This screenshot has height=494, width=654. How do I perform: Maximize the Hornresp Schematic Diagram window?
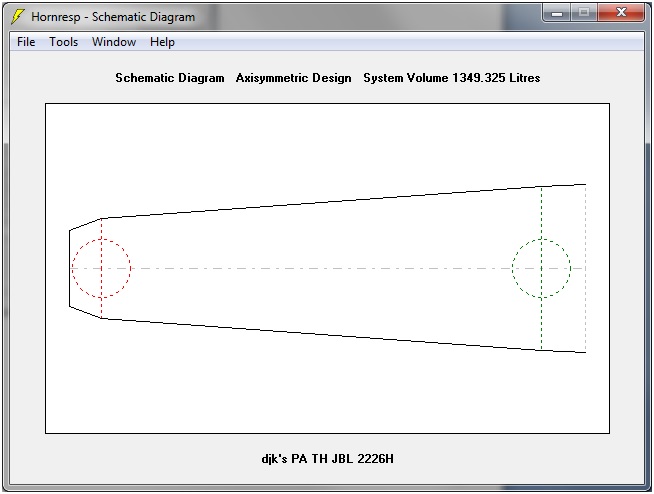(x=584, y=13)
